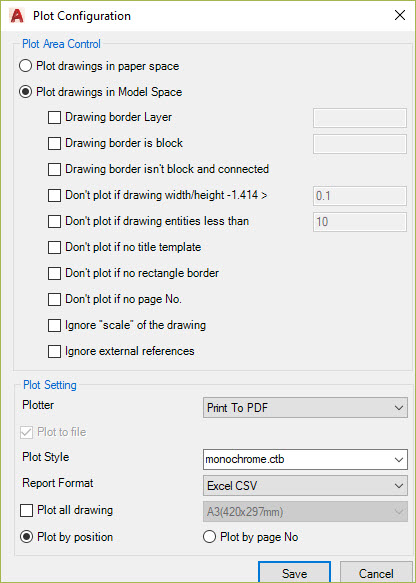The width and height of the screenshot is (416, 583).
Task: Select Plot by page No option
Action: coord(210,537)
